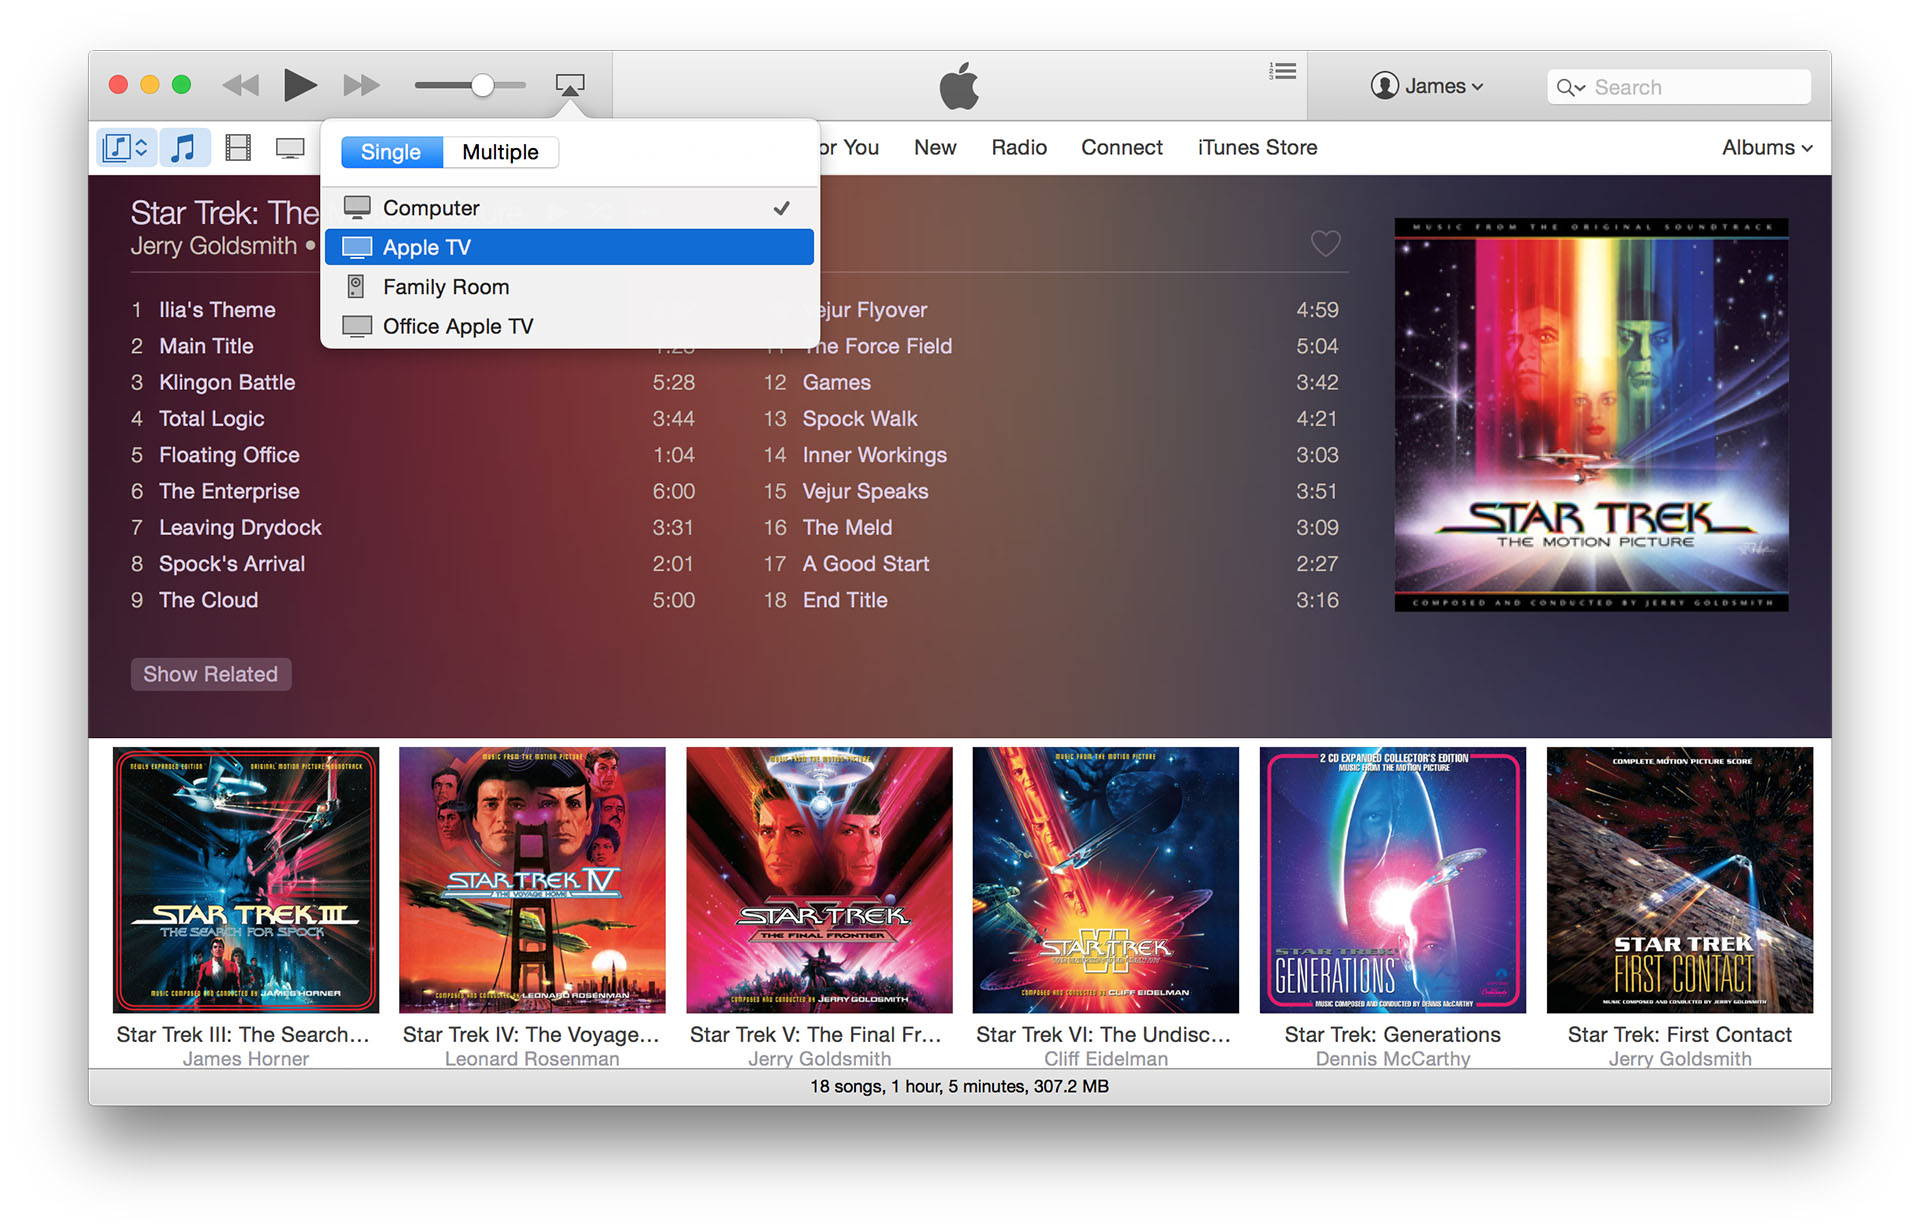Open the Albums view dropdown
Viewport: 1920px width, 1232px height.
click(1767, 148)
